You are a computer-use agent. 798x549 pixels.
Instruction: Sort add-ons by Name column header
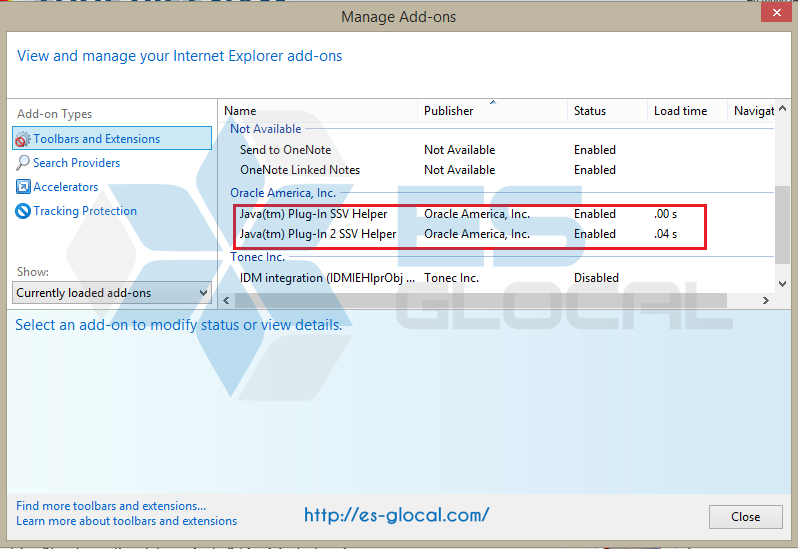click(318, 111)
